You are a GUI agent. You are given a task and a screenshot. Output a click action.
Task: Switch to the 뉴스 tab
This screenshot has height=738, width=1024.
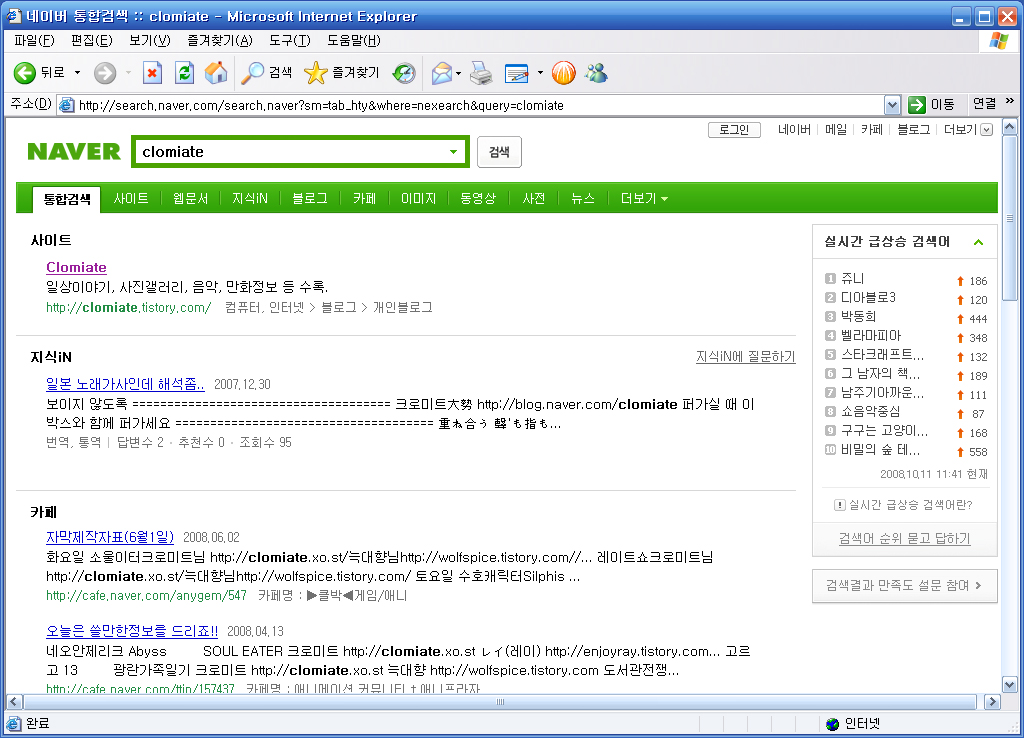point(583,199)
